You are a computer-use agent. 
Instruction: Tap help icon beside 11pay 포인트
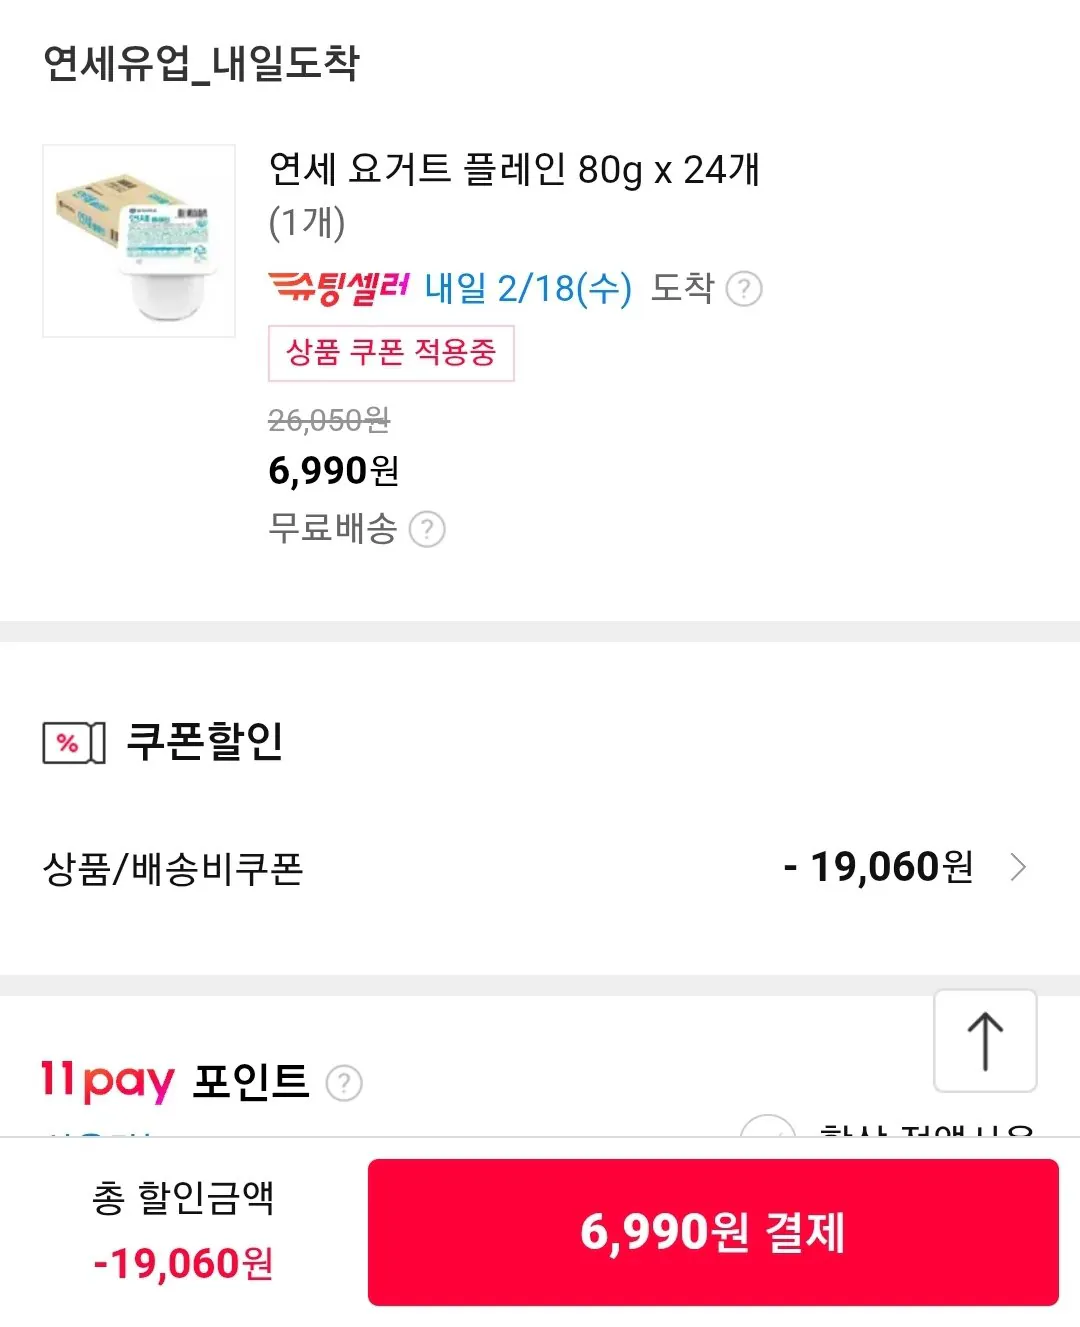344,1083
